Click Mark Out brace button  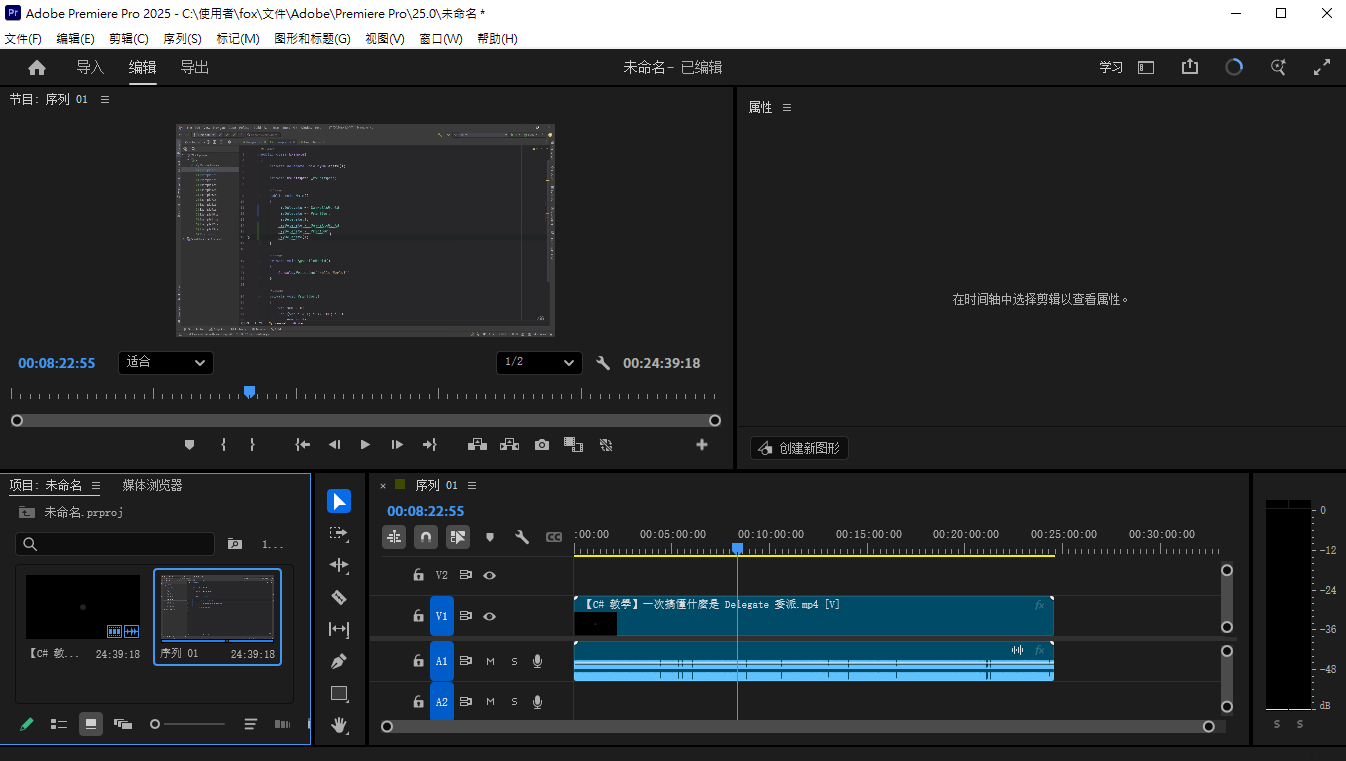click(x=252, y=445)
